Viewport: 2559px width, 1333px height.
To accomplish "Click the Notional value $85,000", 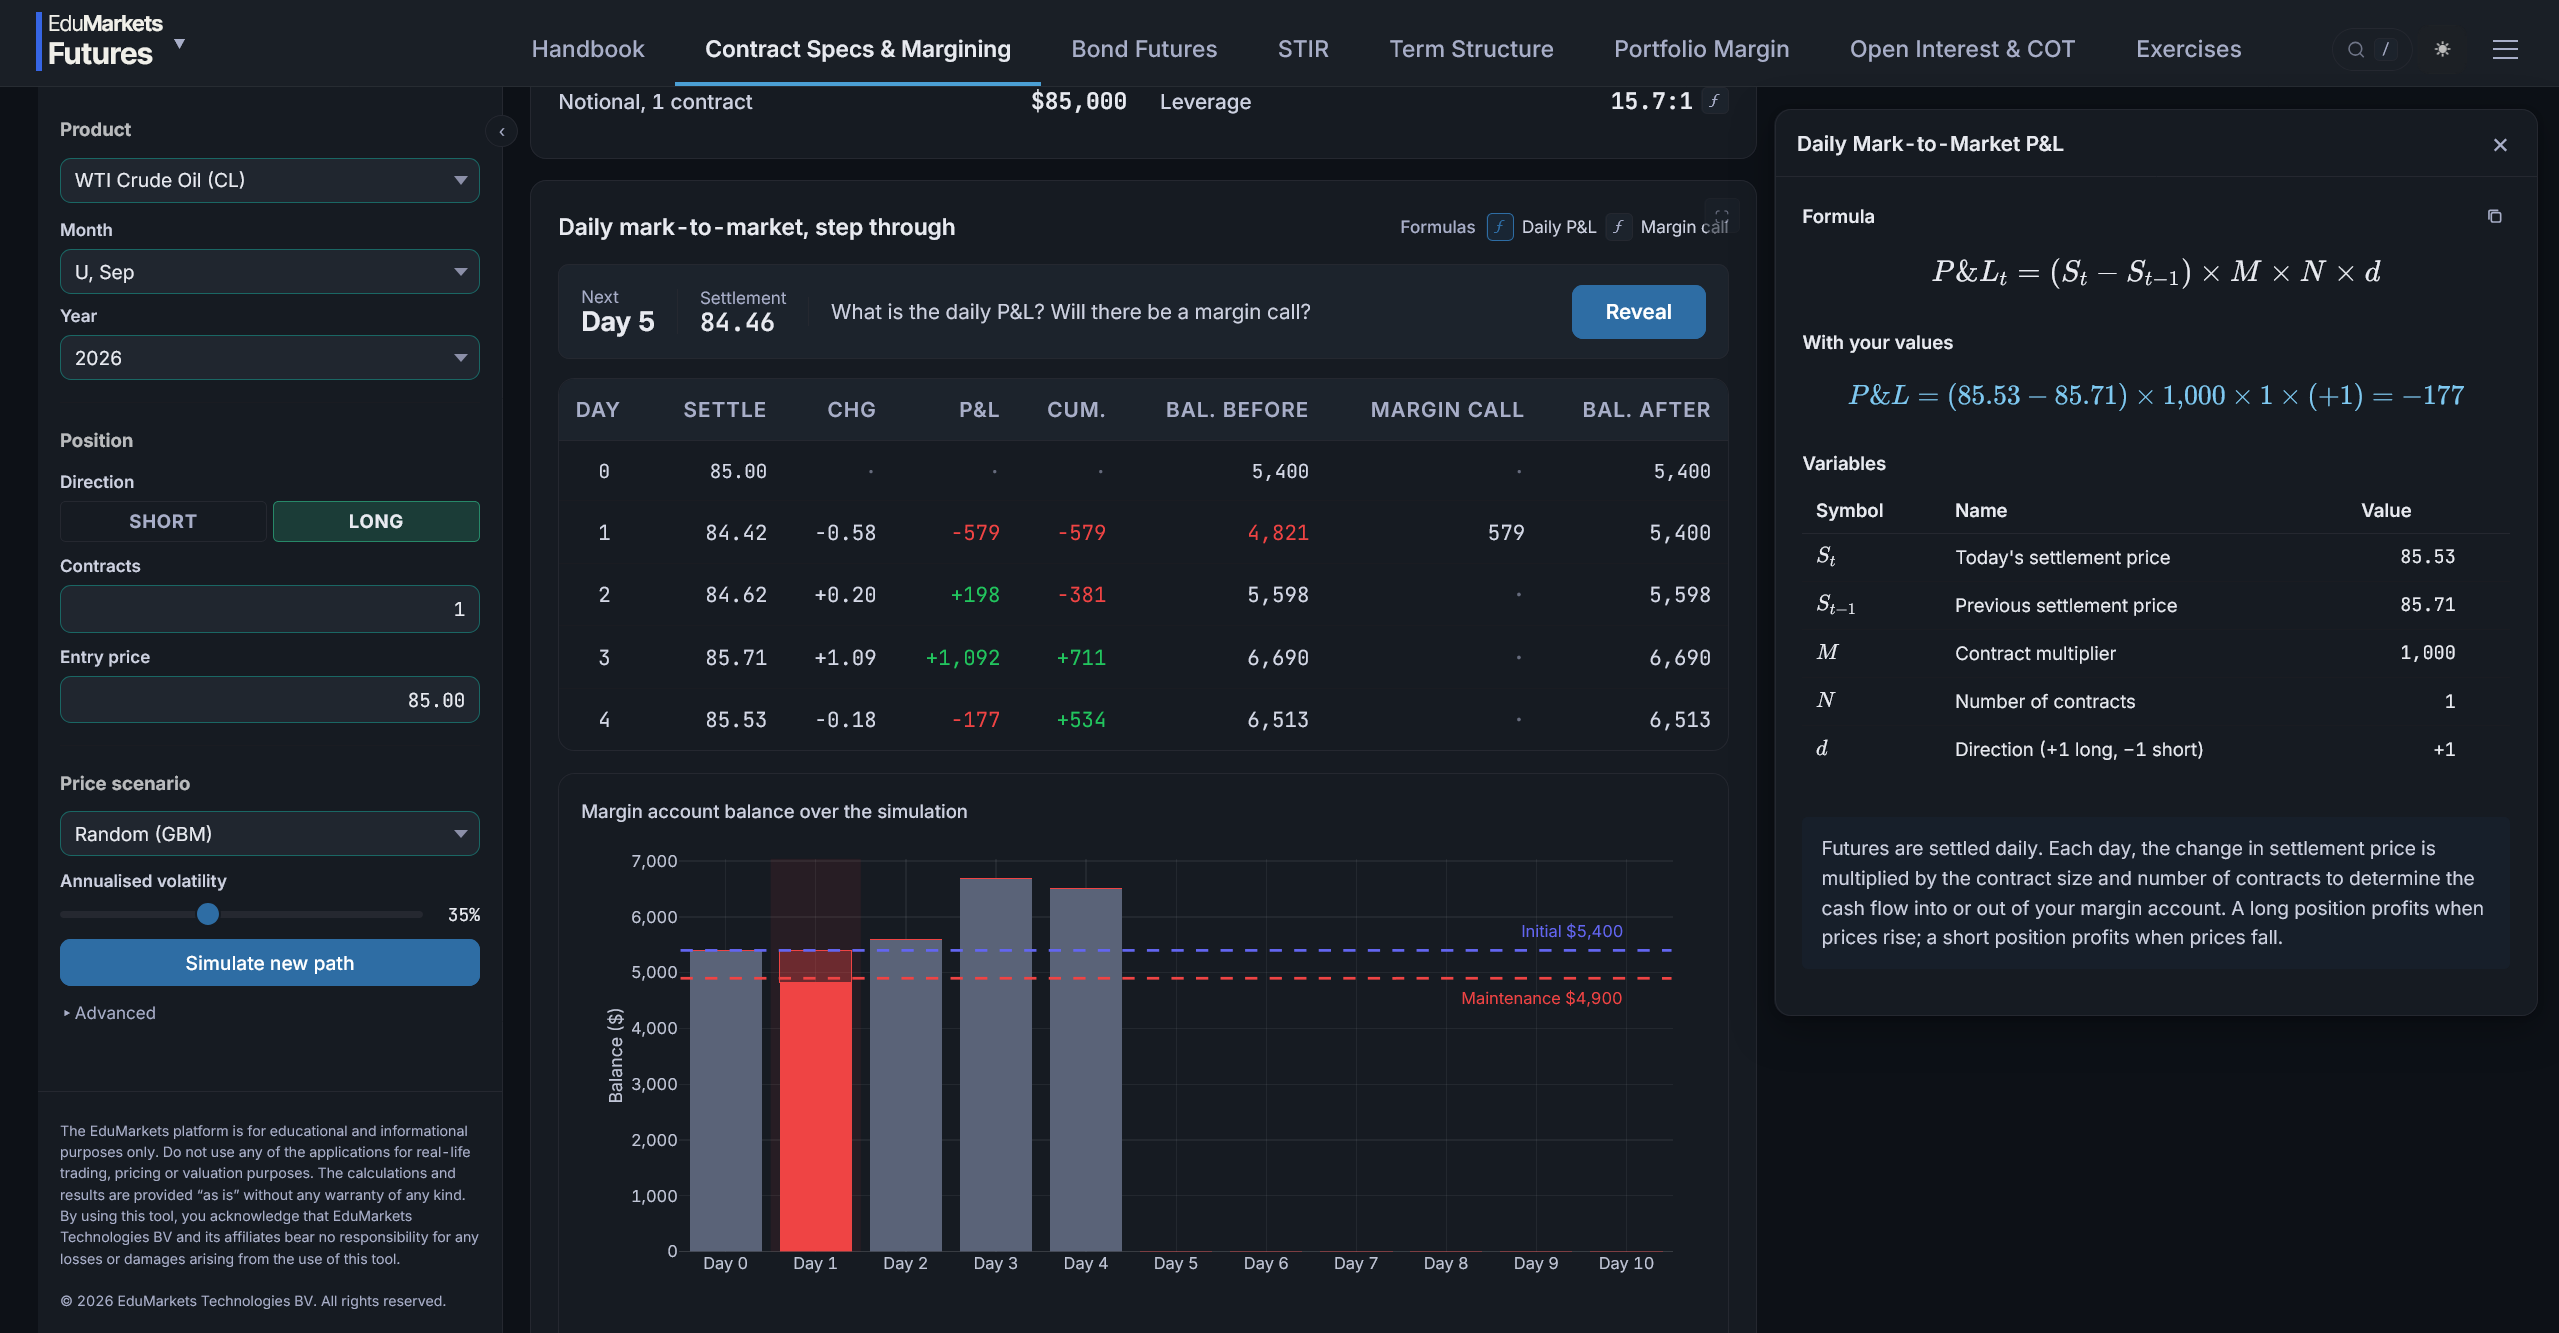I will pos(1078,101).
